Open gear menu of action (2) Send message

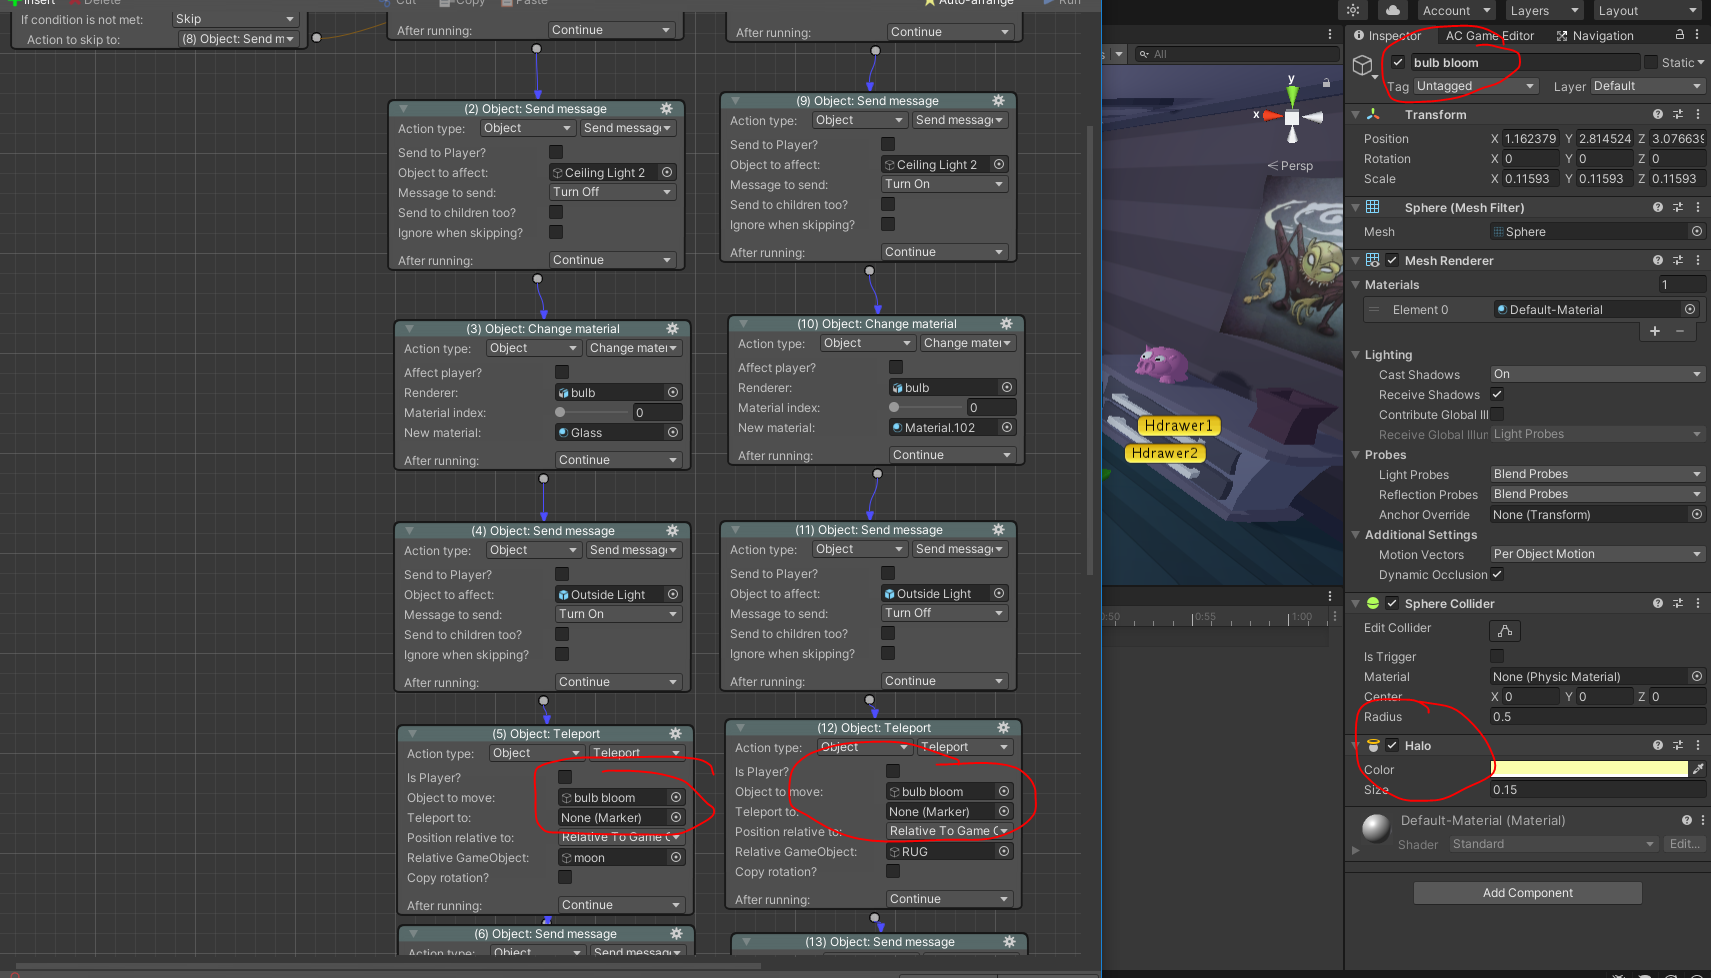click(666, 108)
